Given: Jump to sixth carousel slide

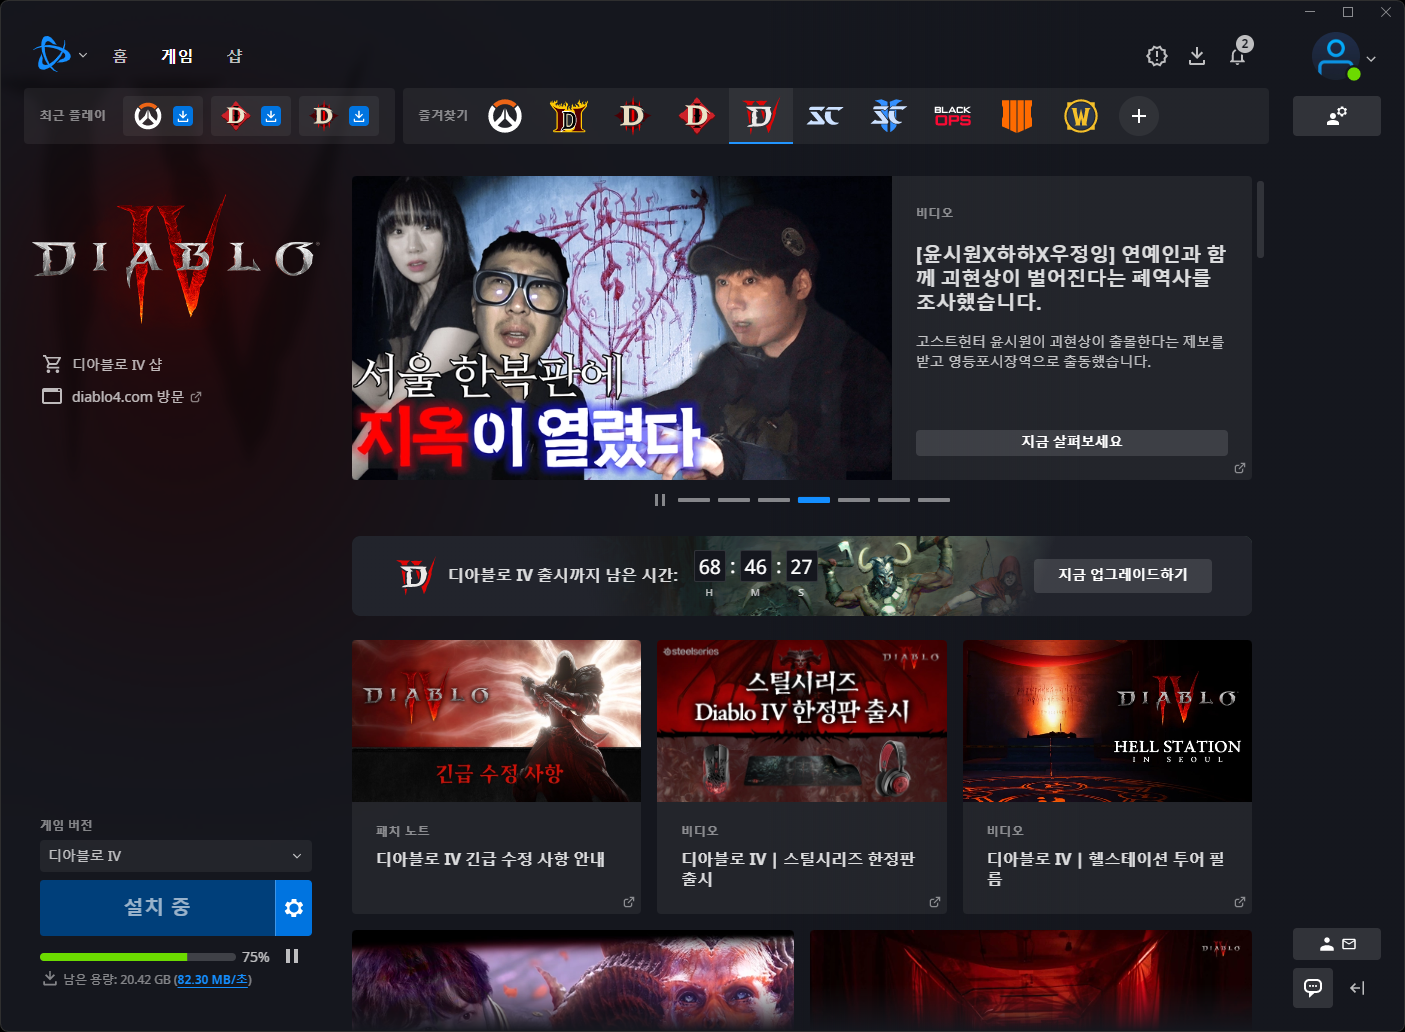Looking at the screenshot, I should point(894,500).
